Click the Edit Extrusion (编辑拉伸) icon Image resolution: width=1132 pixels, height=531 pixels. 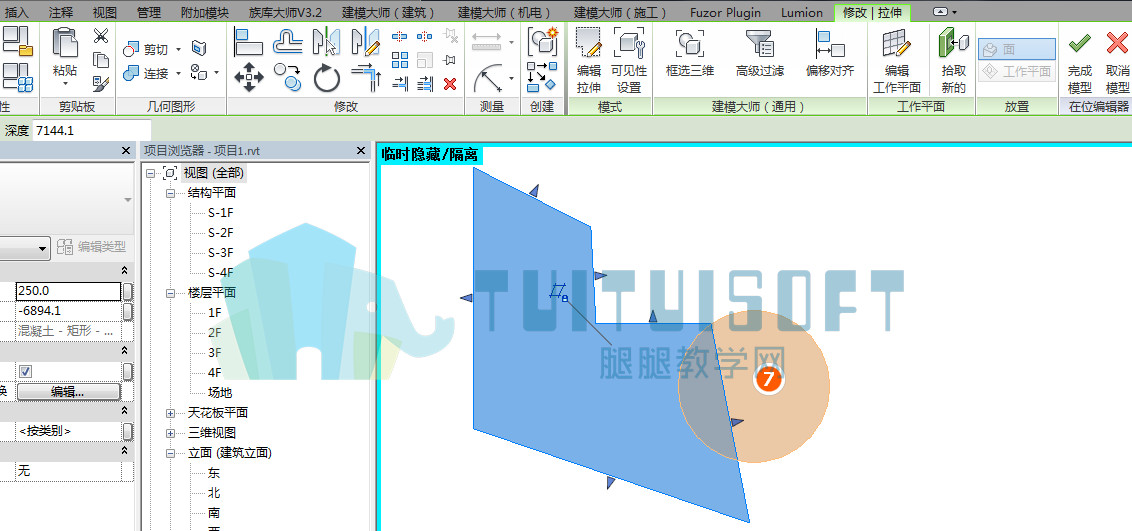point(588,43)
